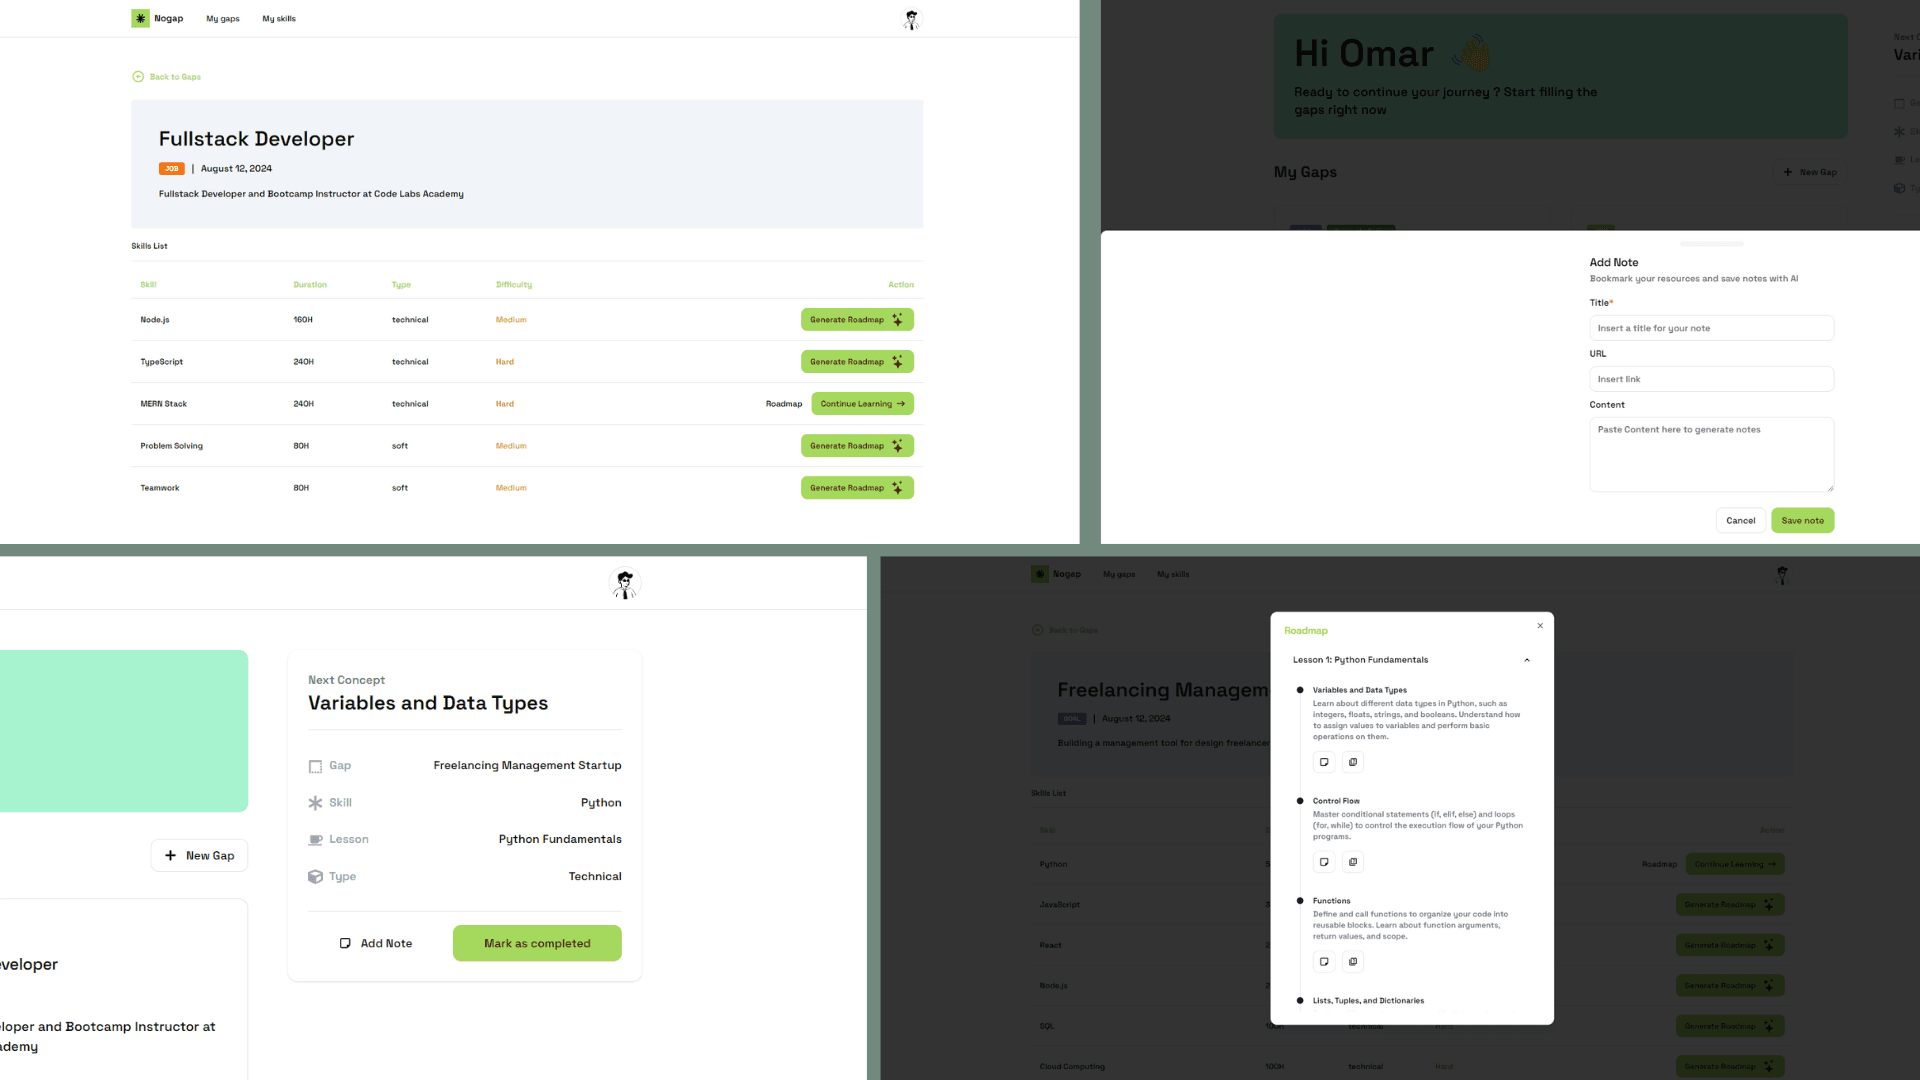1920x1080 pixels.
Task: Continue Learning MERN Stack
Action: coord(862,404)
